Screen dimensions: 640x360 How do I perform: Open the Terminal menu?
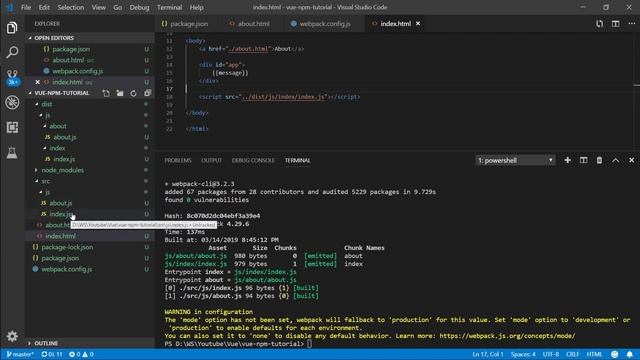169,7
